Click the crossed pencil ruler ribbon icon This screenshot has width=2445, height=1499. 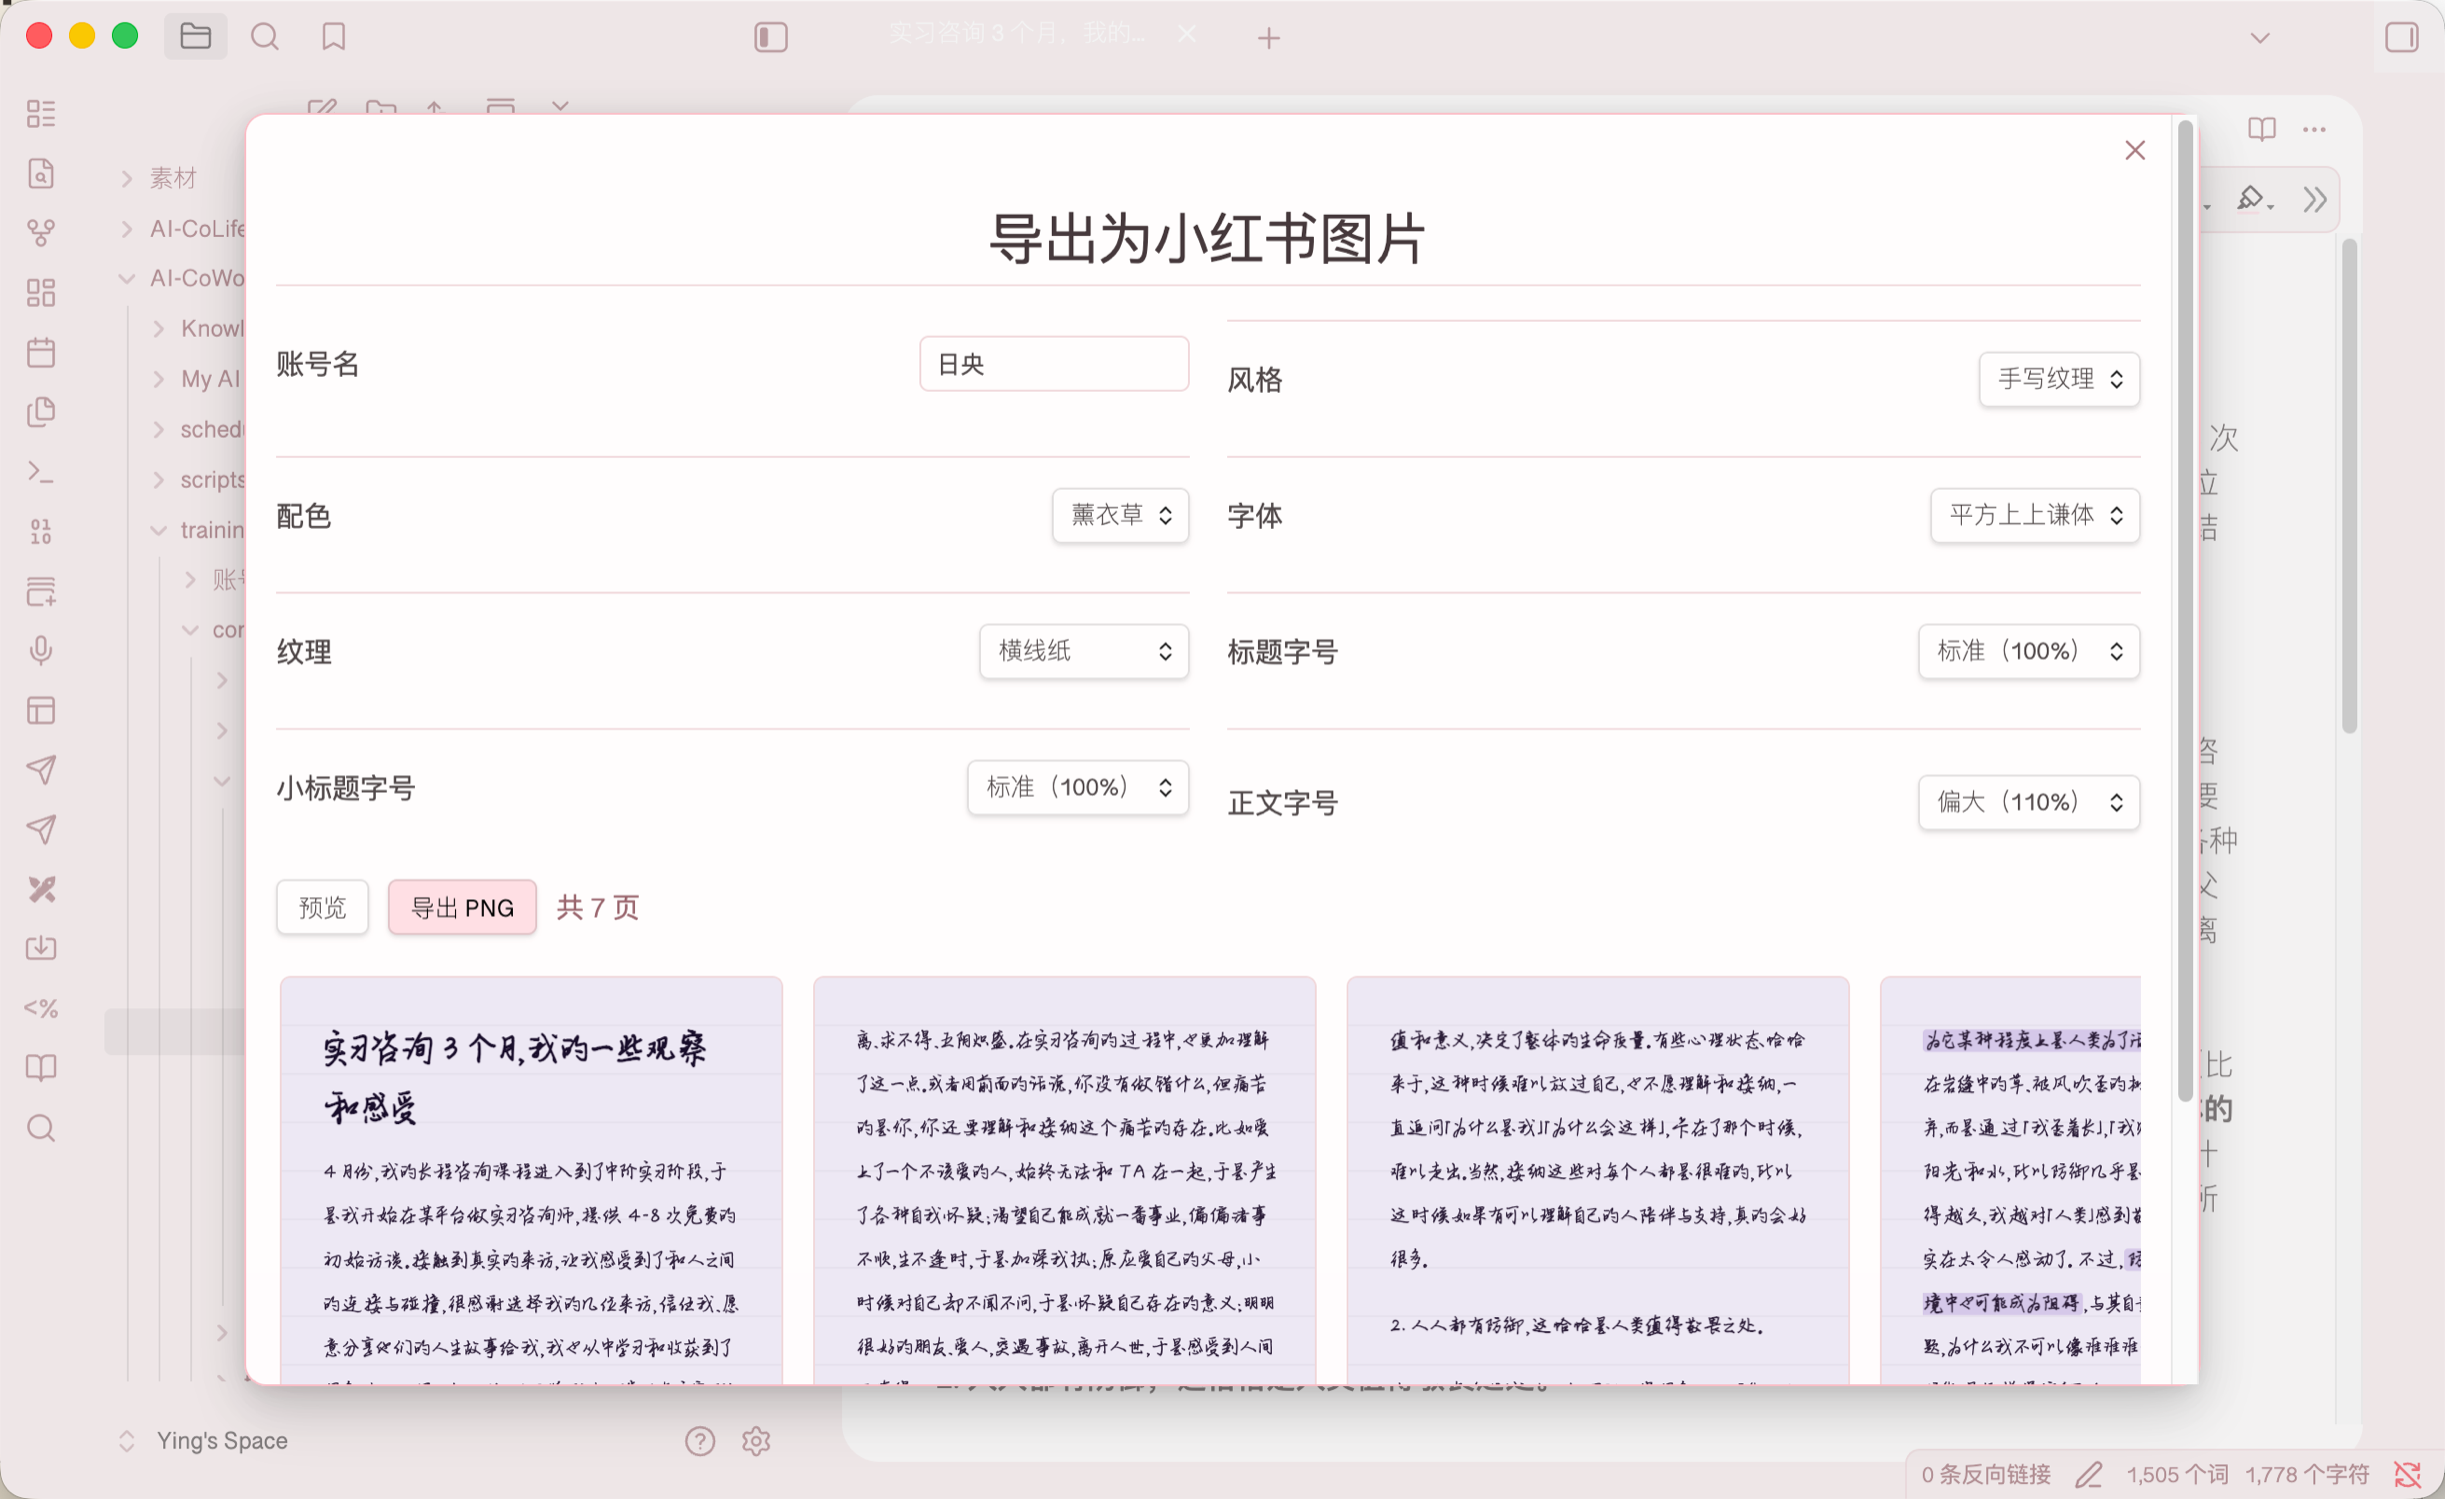click(x=41, y=889)
